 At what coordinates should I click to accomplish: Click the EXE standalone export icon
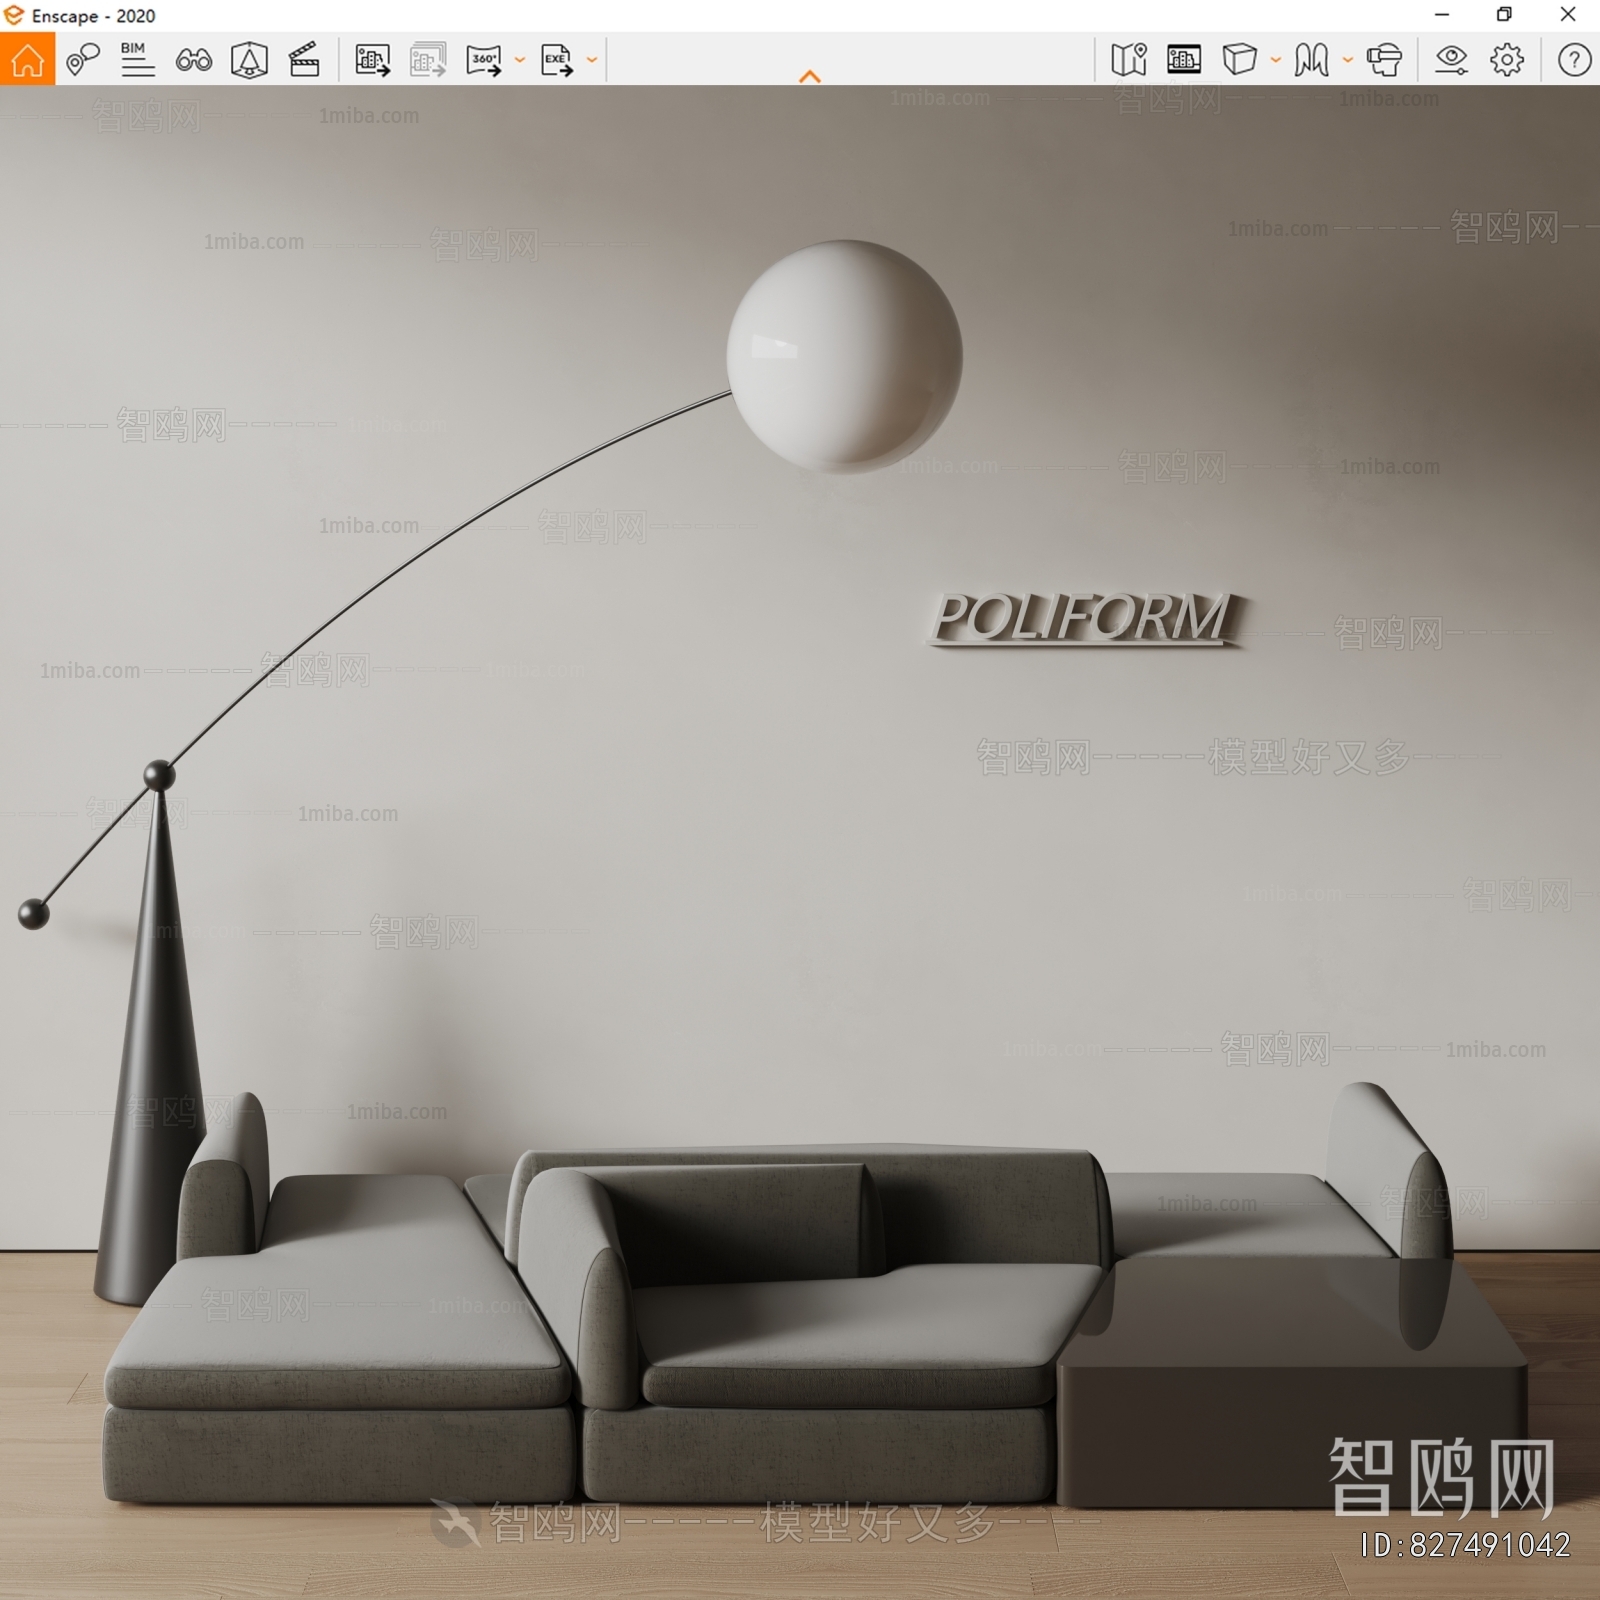coord(556,60)
